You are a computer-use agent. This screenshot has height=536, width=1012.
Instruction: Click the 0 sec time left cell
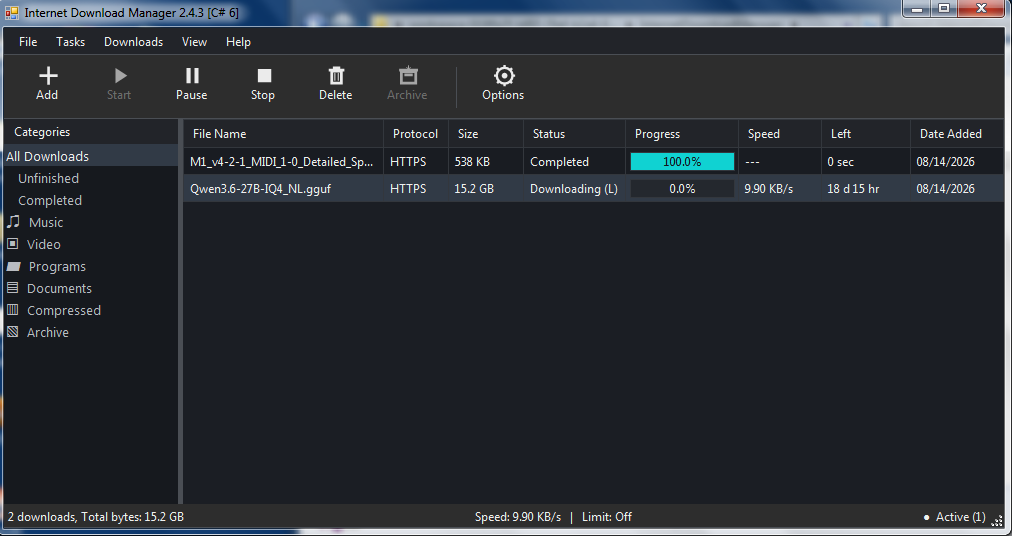tap(841, 162)
